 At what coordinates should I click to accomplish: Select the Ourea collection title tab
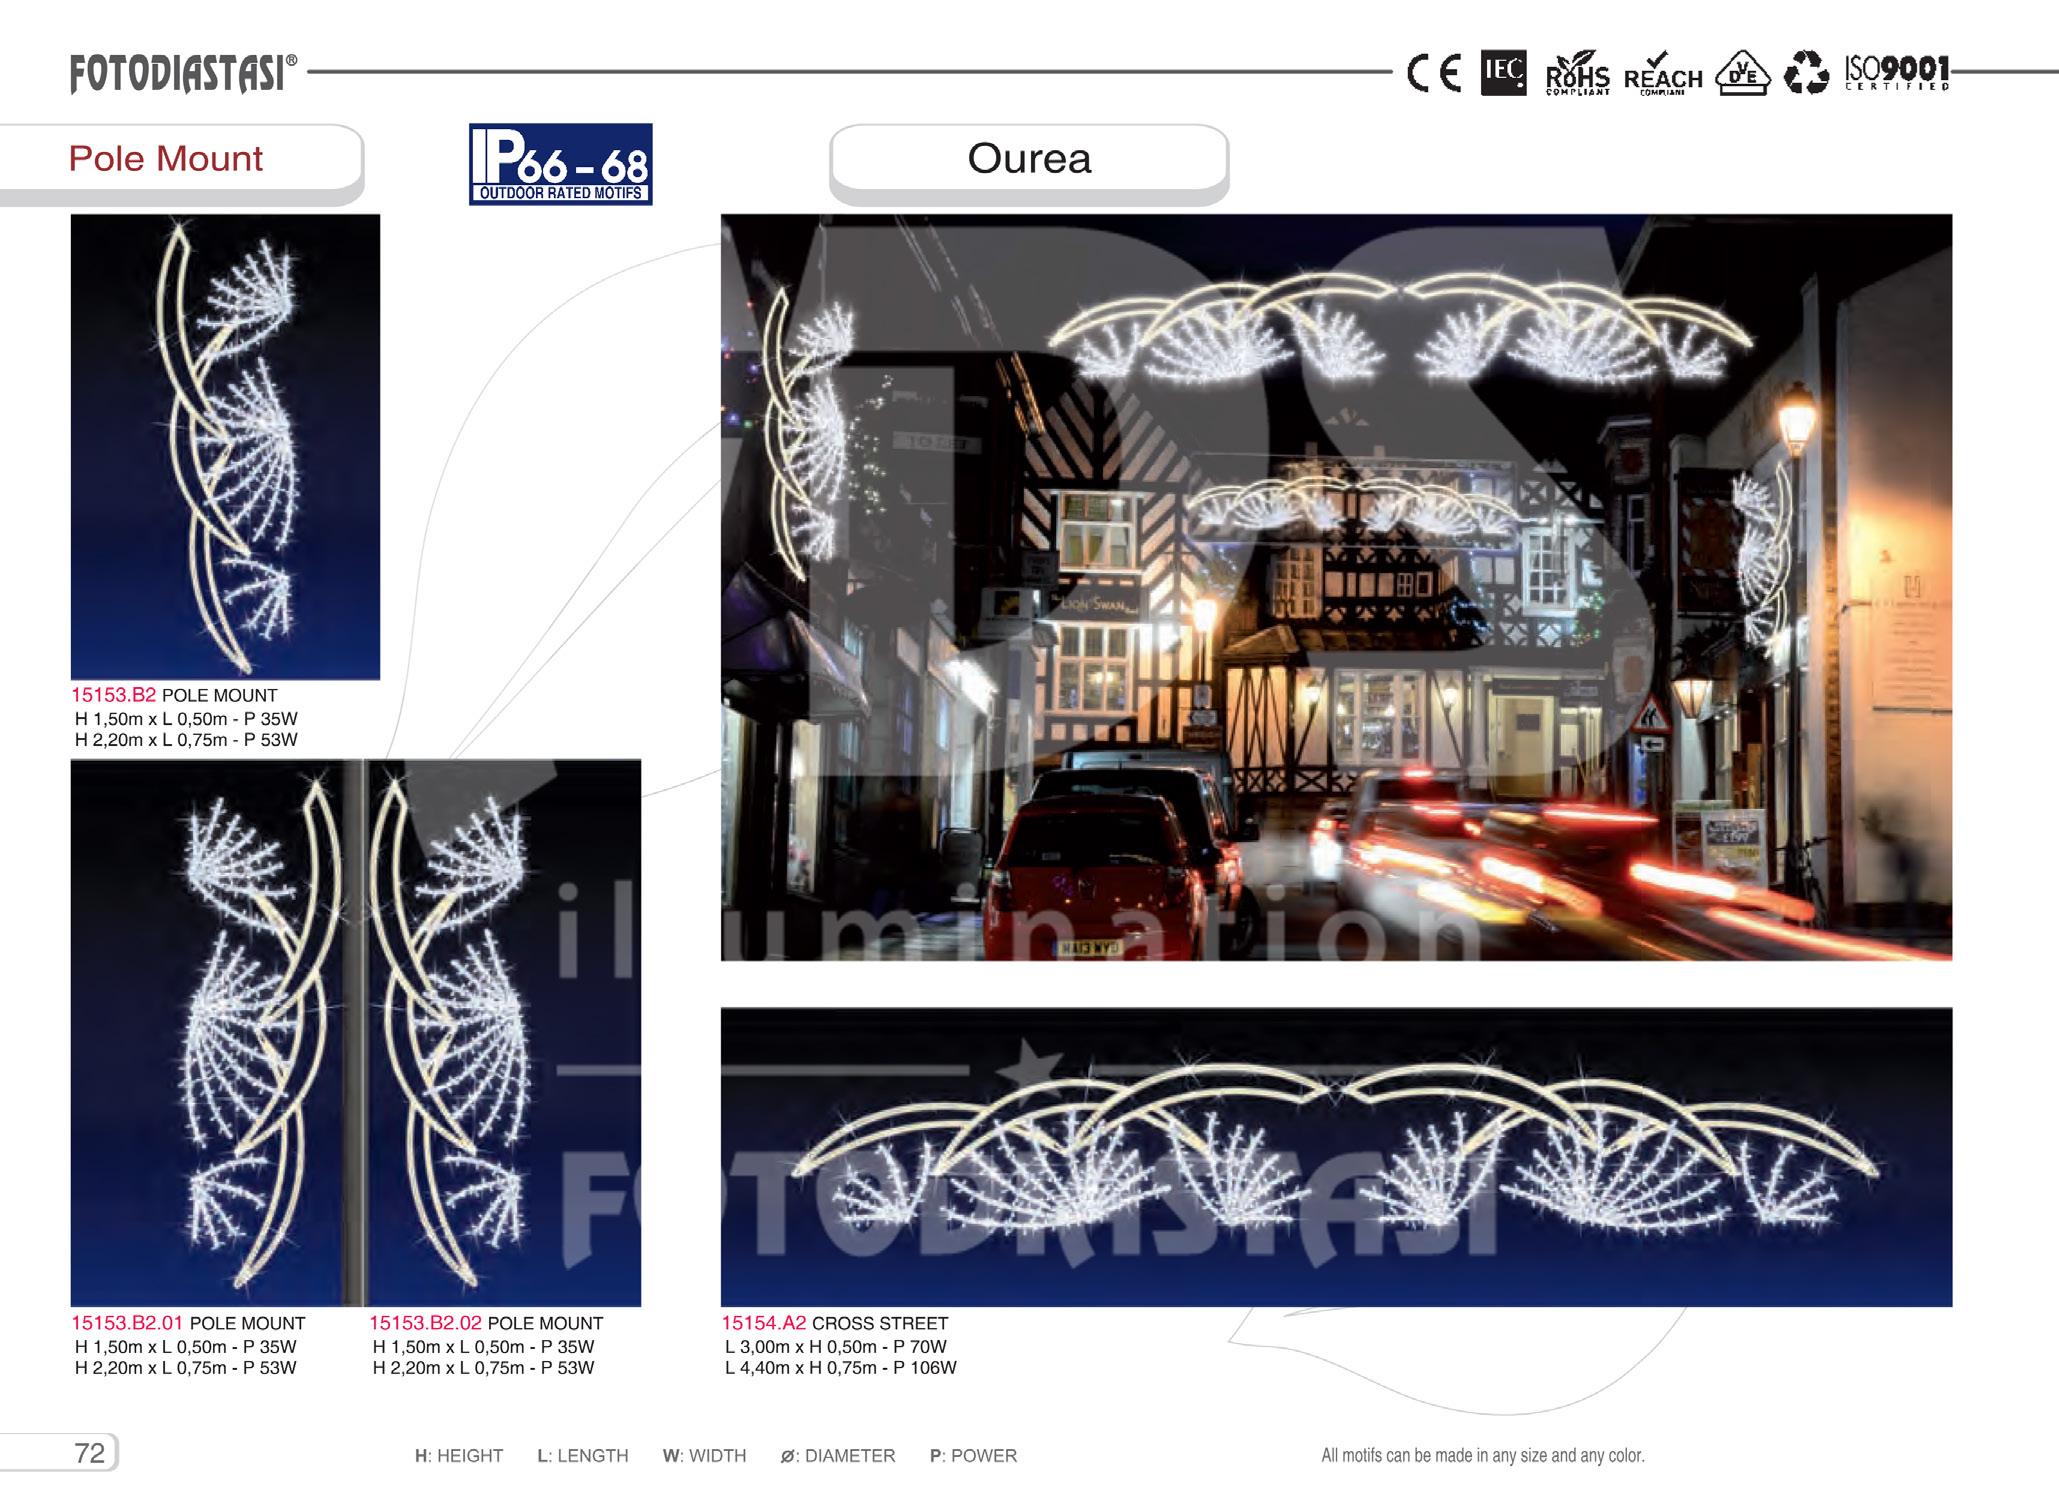click(x=1028, y=159)
